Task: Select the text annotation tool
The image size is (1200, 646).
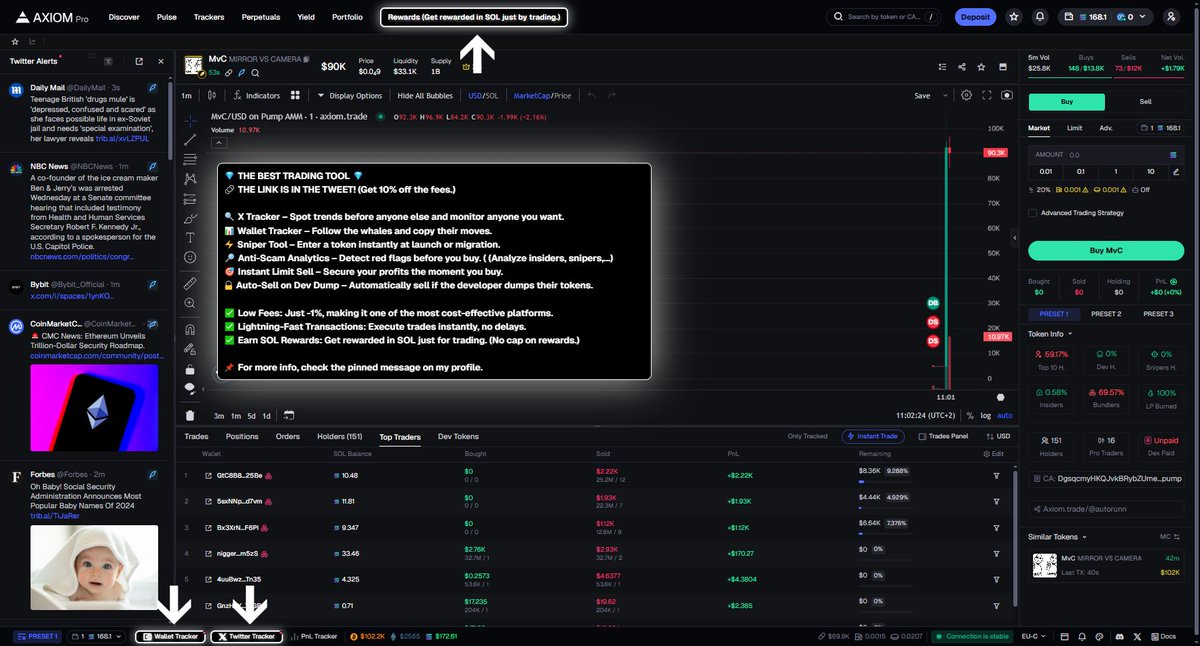Action: point(190,237)
